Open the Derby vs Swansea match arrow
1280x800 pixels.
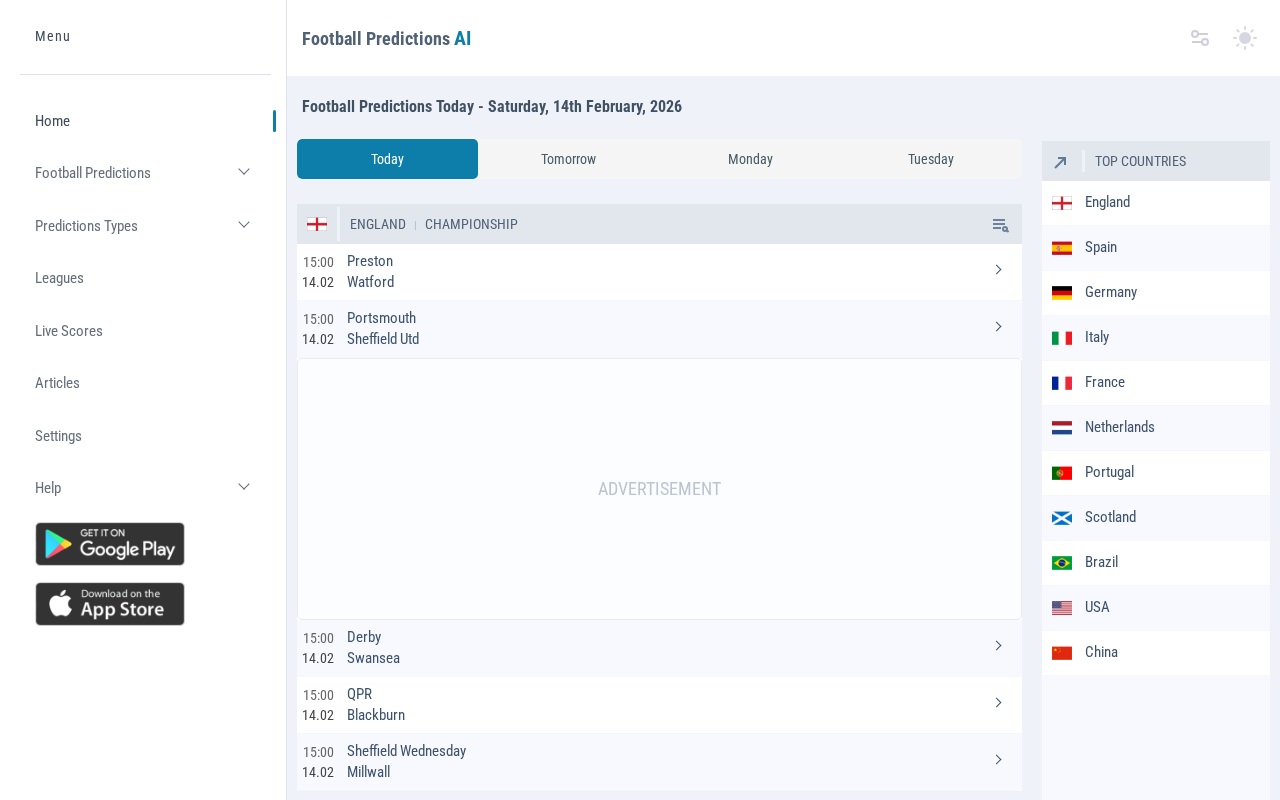[998, 646]
